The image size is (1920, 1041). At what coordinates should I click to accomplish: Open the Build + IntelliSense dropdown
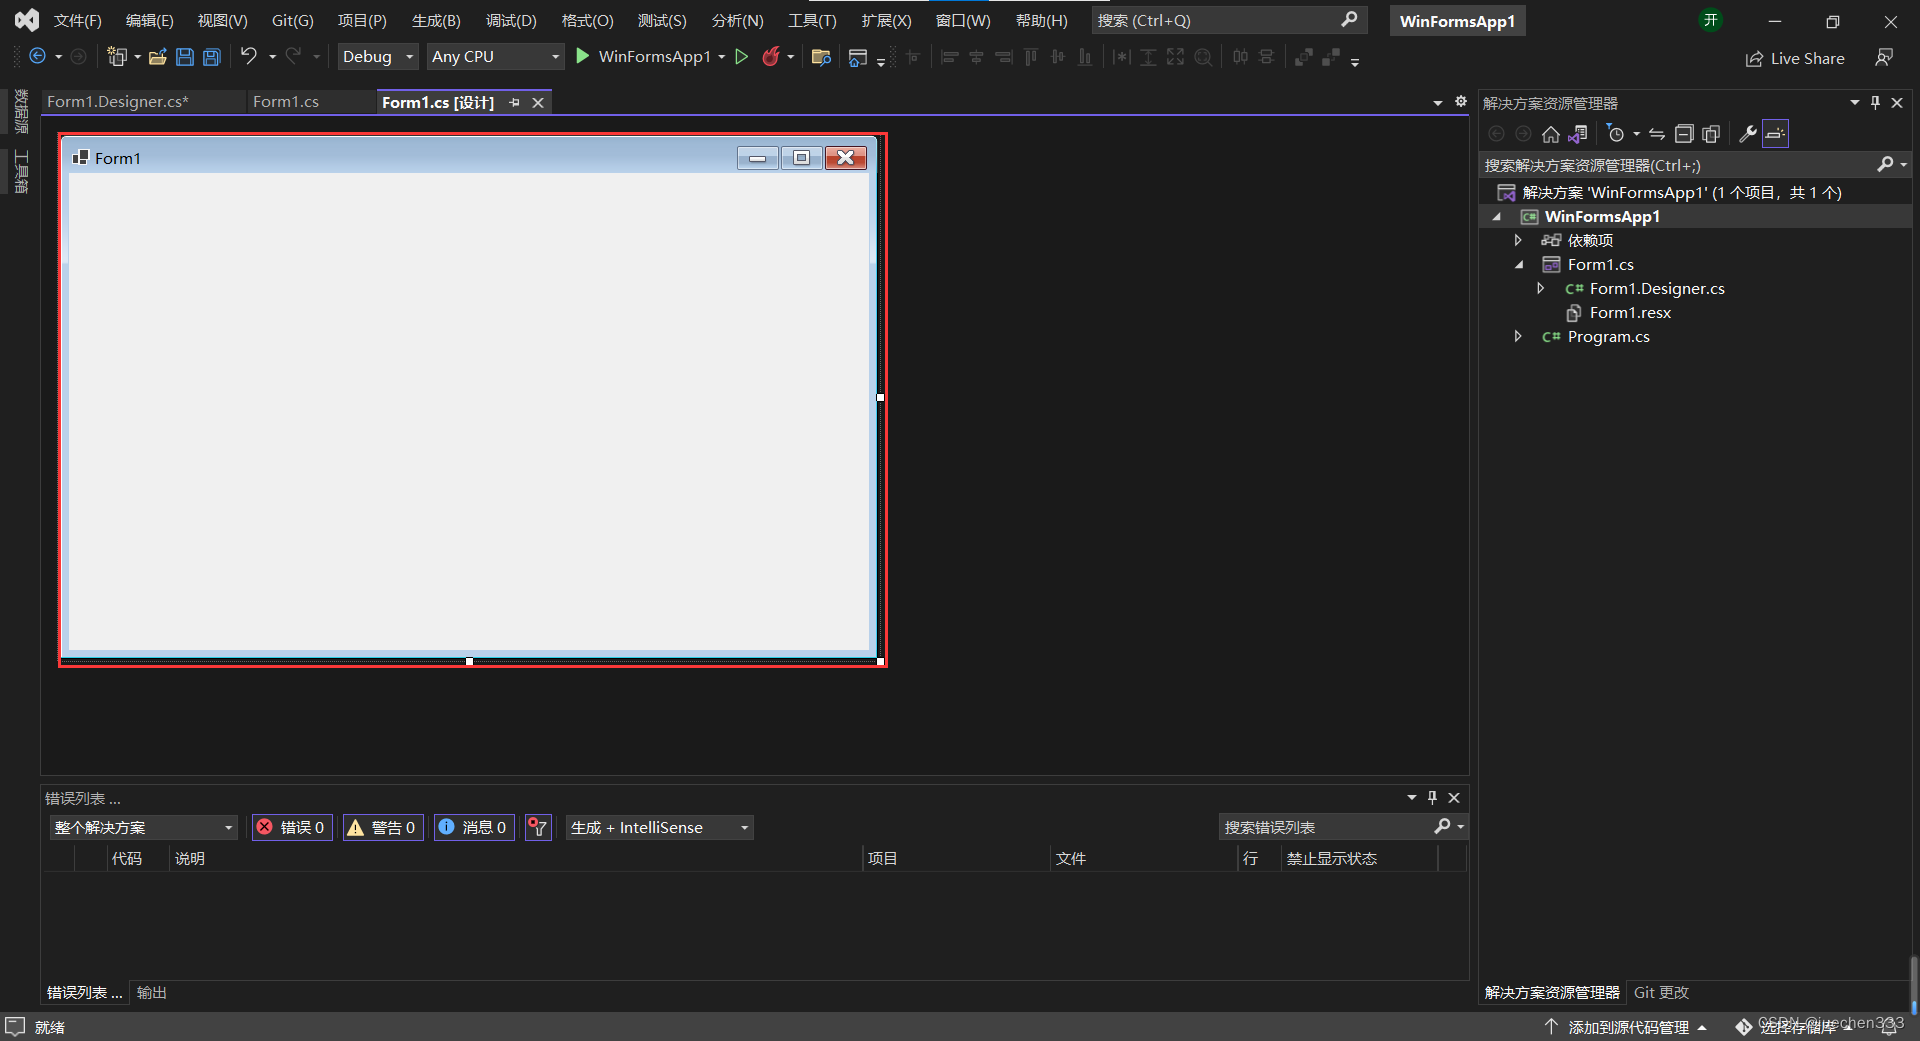pos(660,827)
